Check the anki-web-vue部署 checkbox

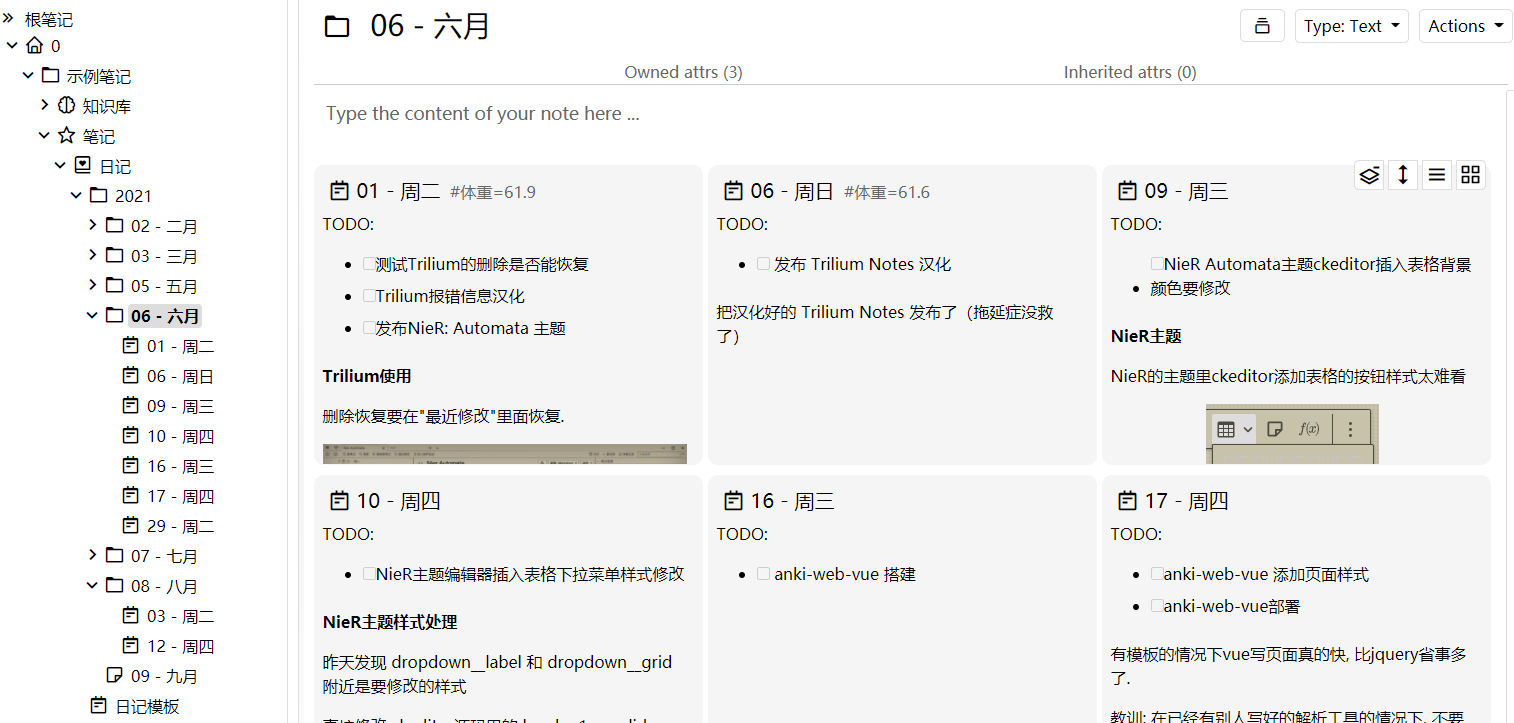[x=1157, y=606]
